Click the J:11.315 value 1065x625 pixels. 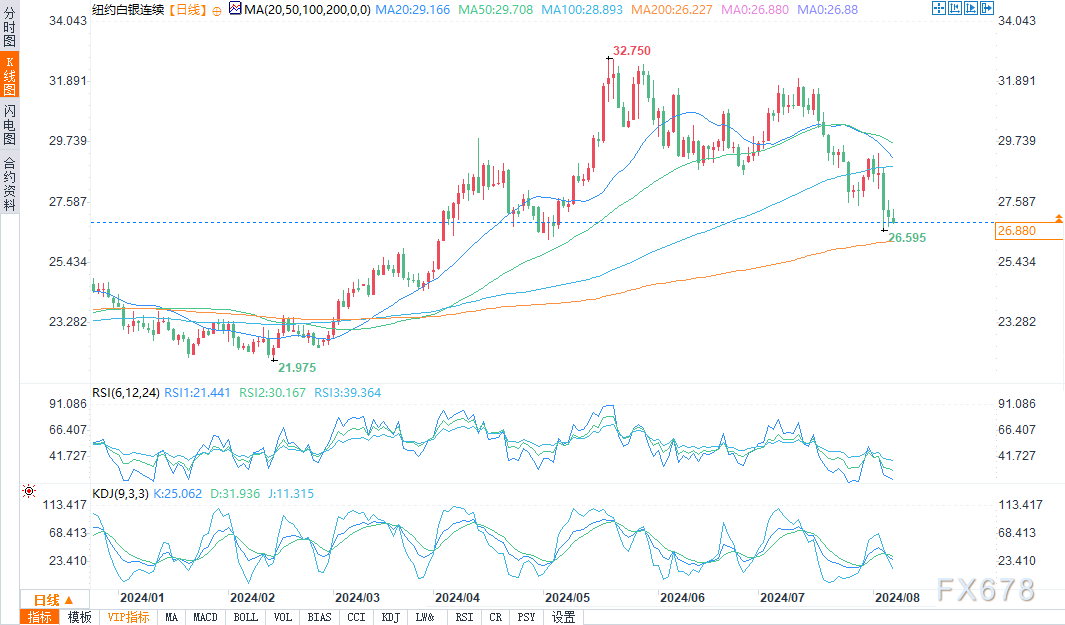point(291,494)
